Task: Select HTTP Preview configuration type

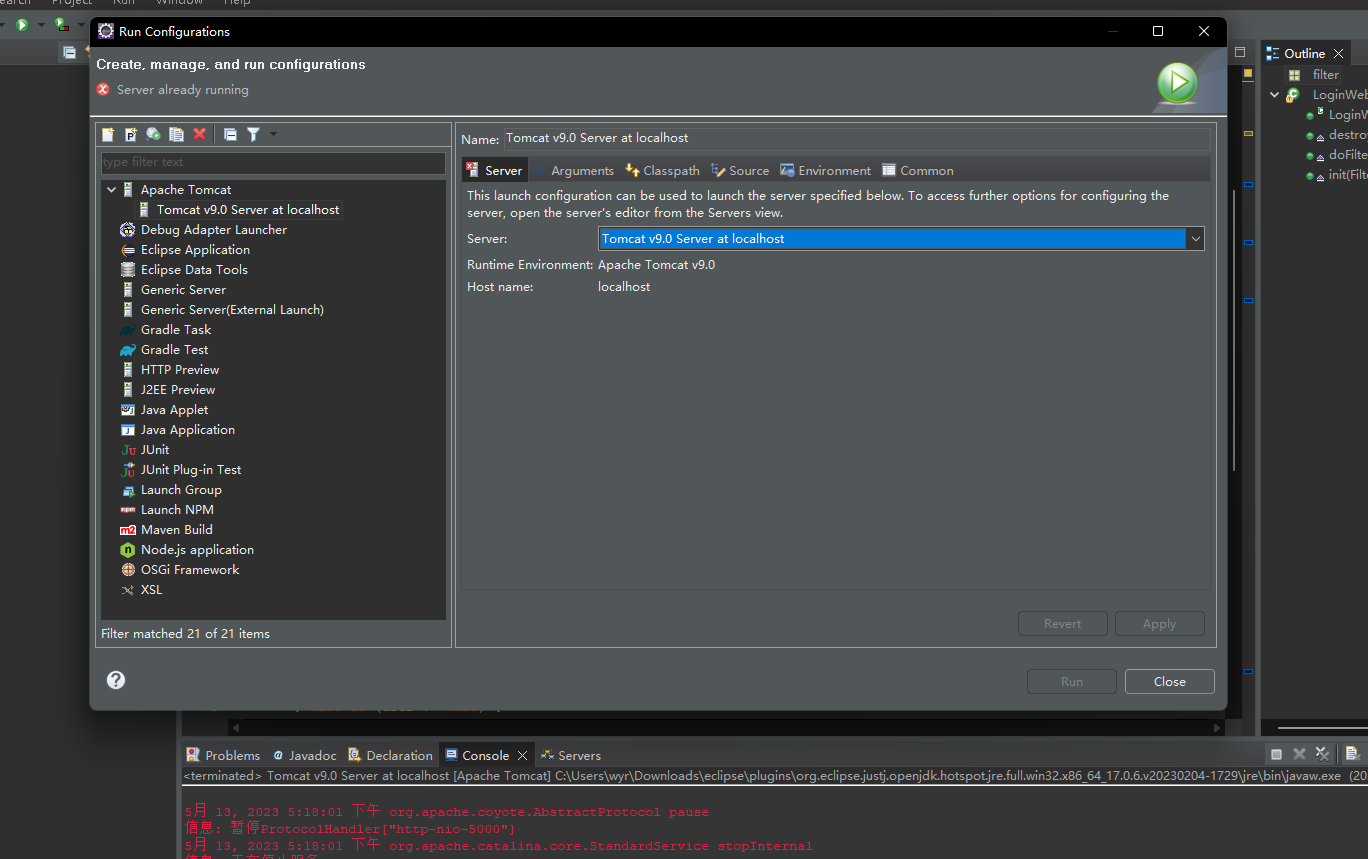Action: click(x=180, y=369)
